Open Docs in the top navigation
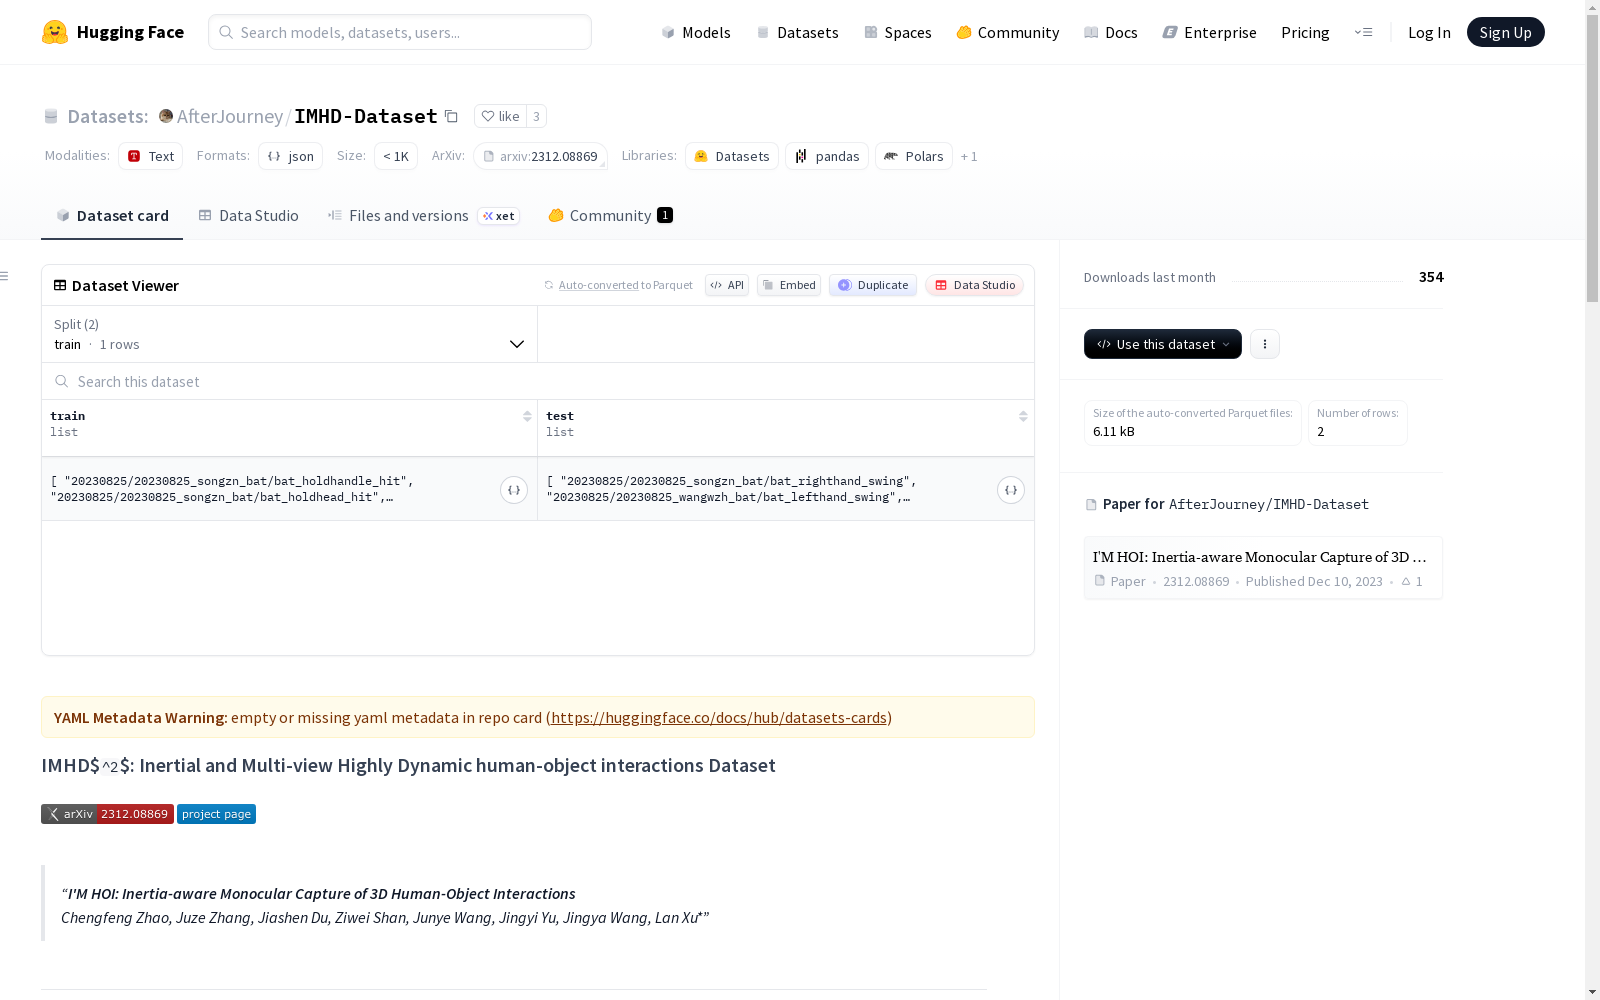The width and height of the screenshot is (1600, 1000). pyautogui.click(x=1111, y=32)
